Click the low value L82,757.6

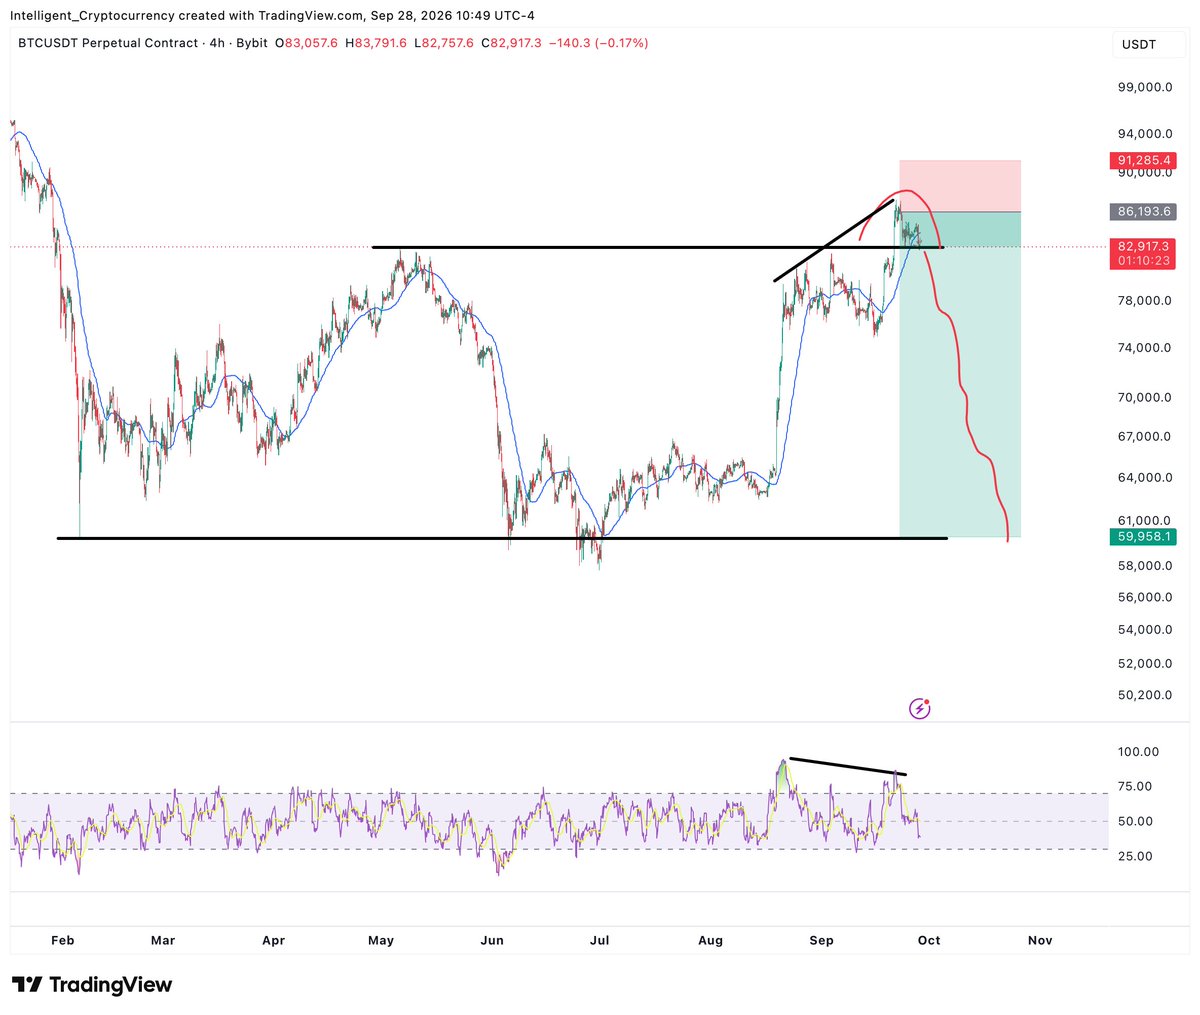[445, 43]
